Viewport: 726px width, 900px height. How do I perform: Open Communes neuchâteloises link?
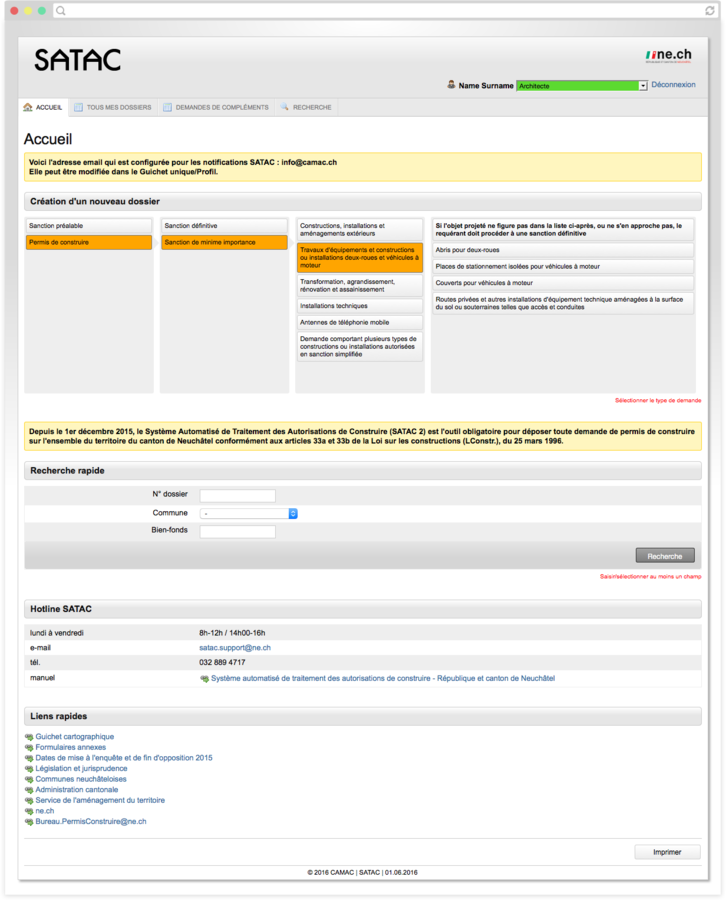[81, 779]
